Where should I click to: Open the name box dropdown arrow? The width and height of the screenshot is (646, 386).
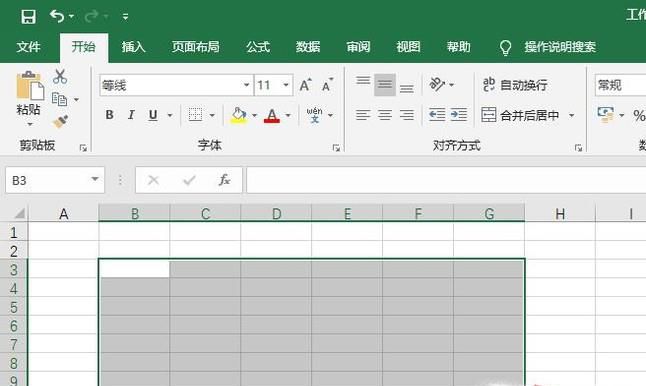click(95, 179)
